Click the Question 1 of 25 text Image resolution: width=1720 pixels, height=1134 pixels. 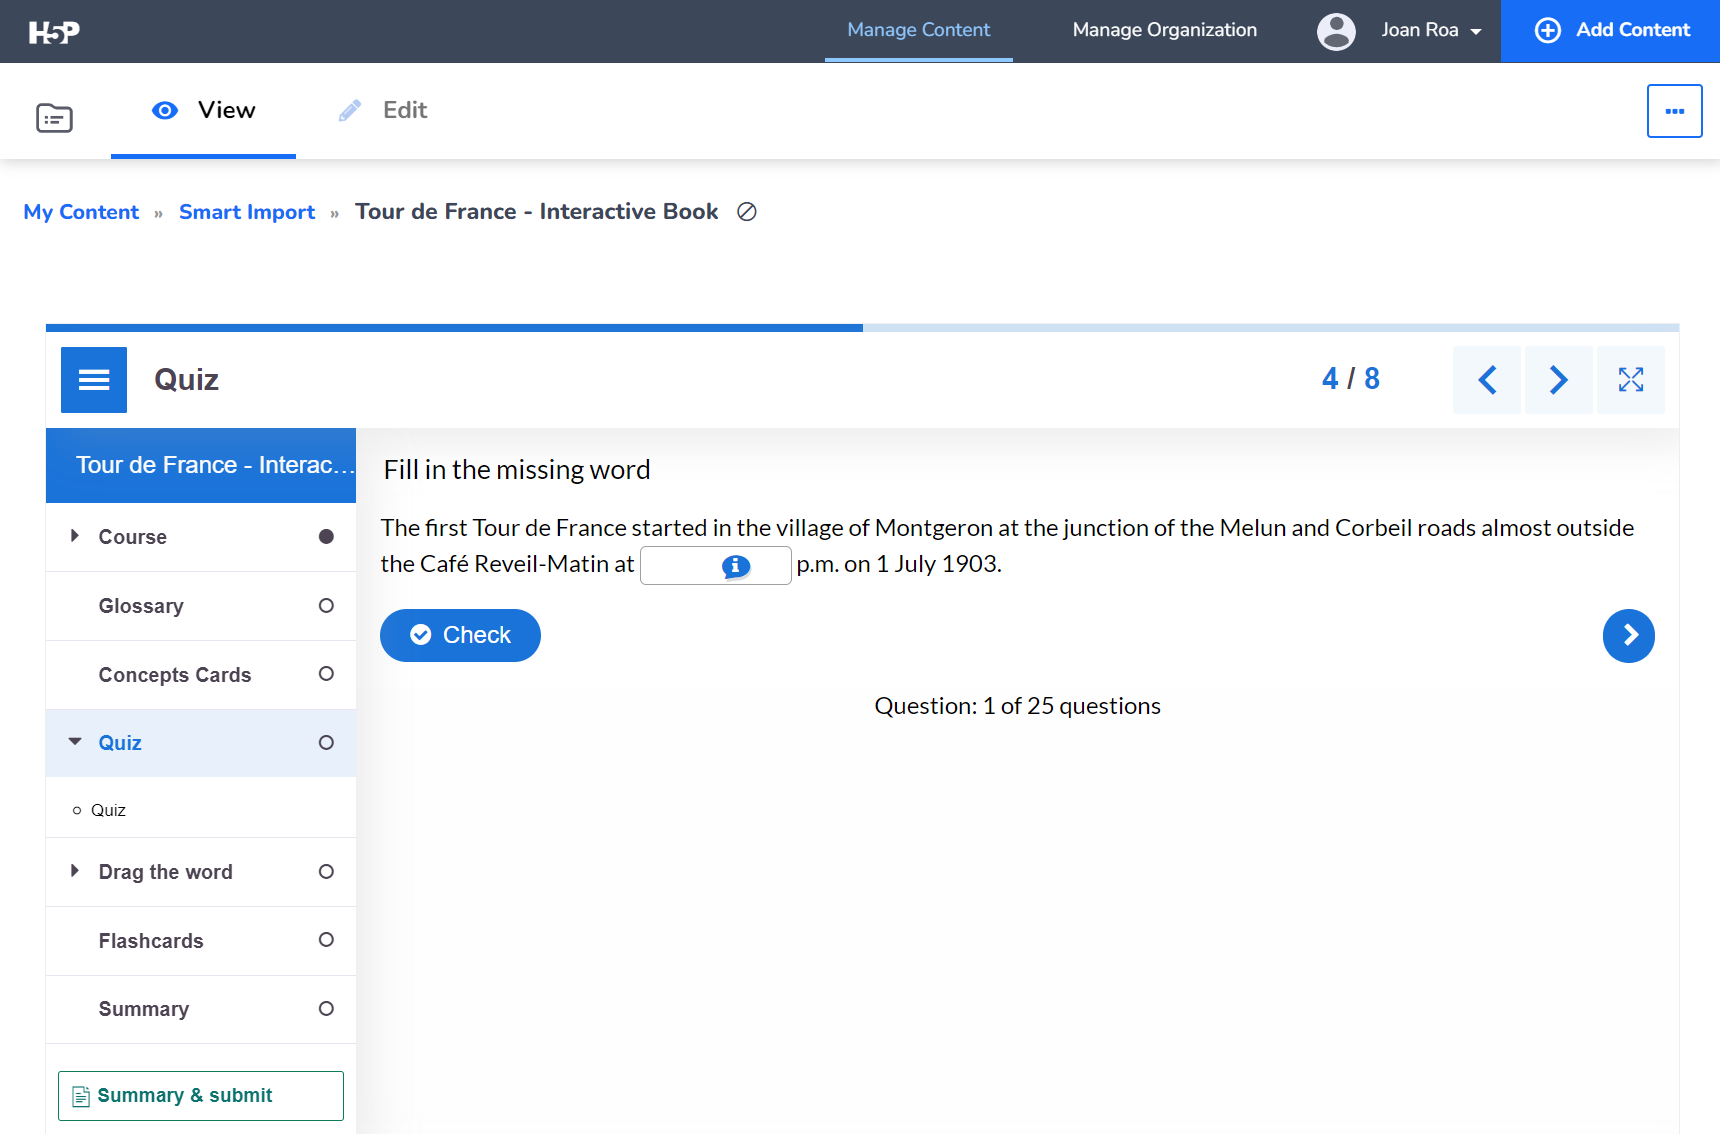pyautogui.click(x=1017, y=706)
